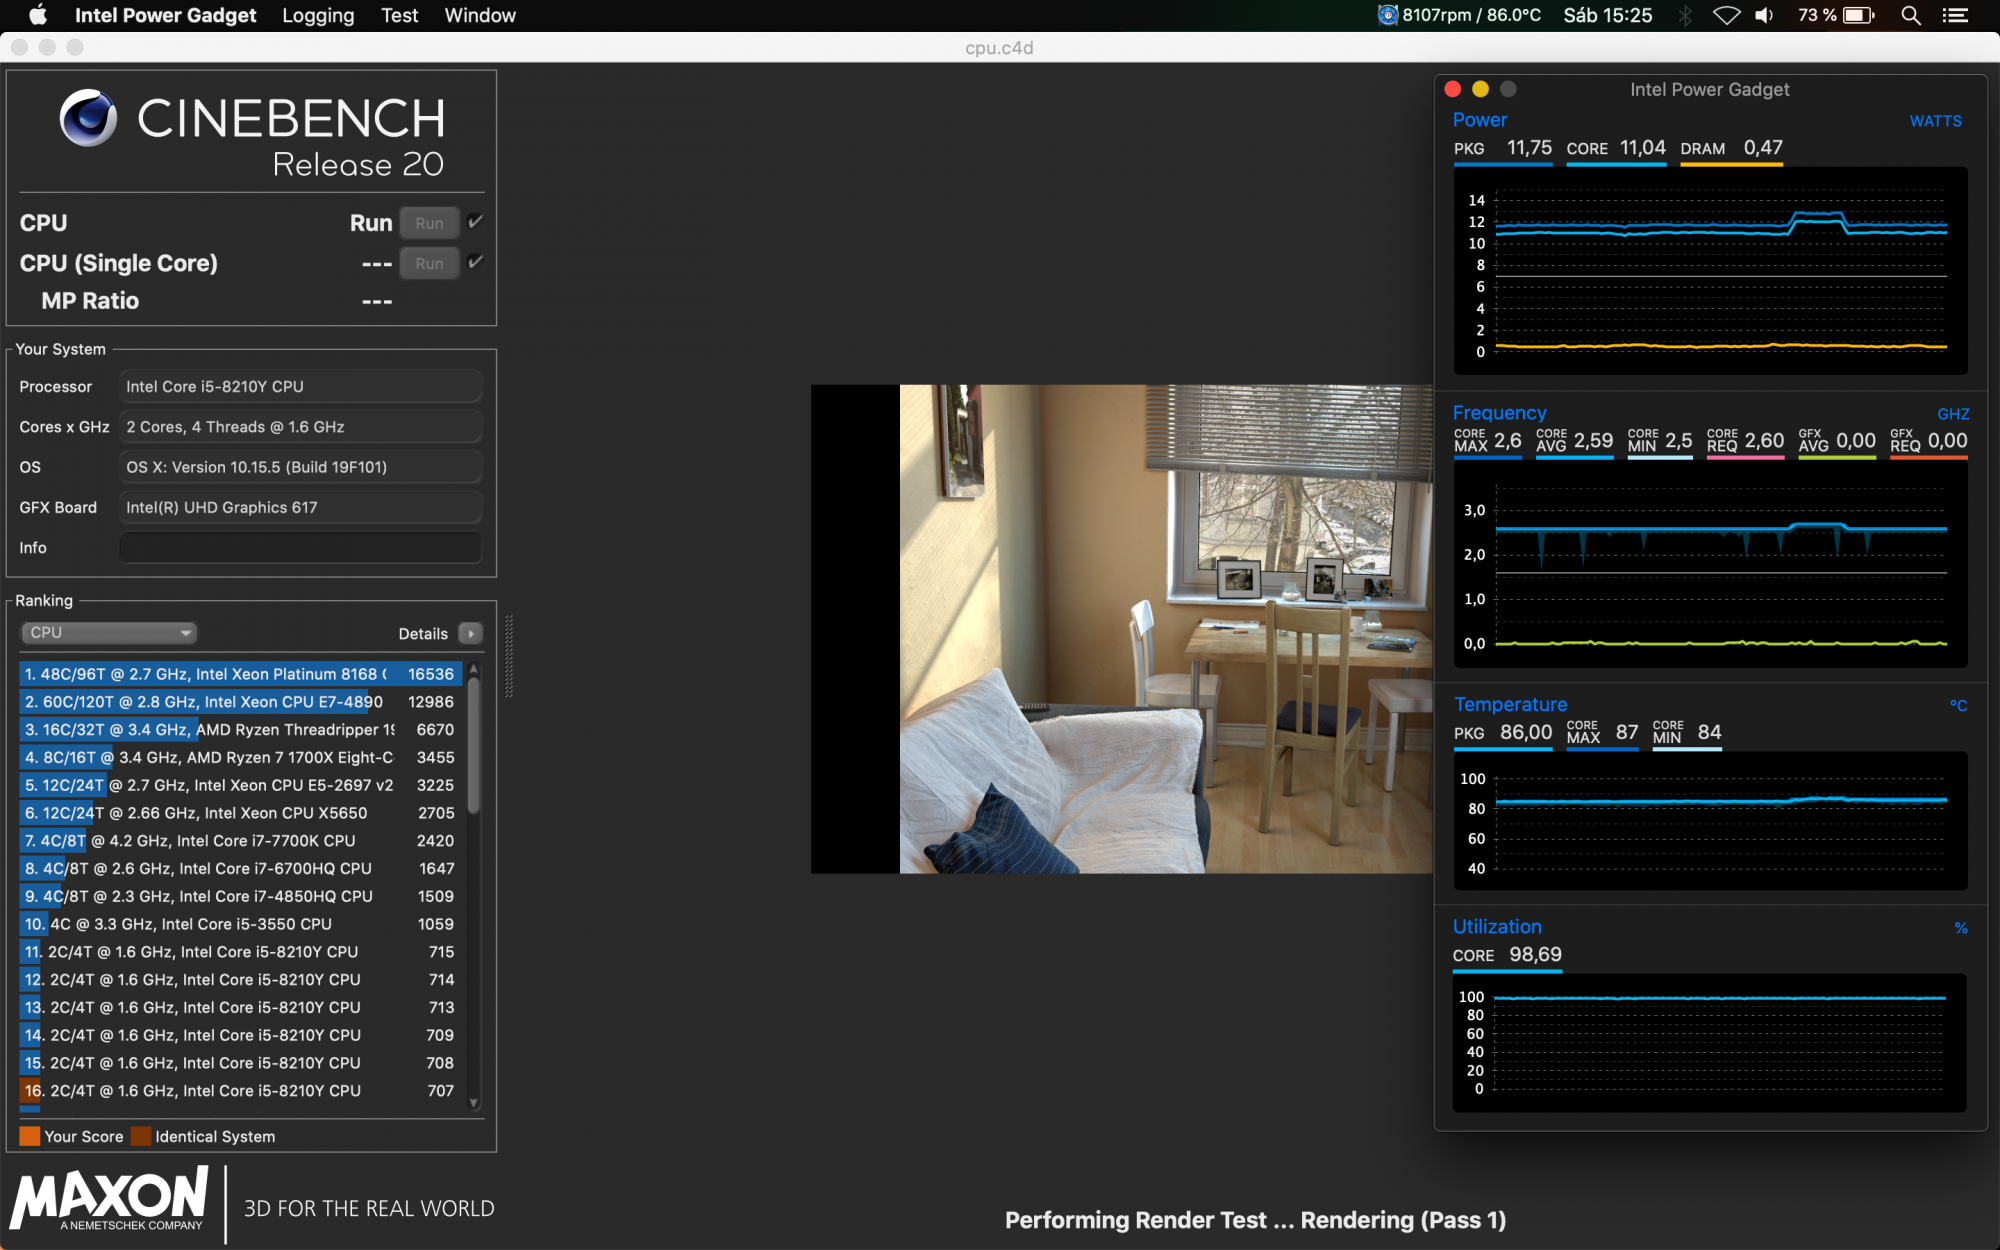Click the volume speaker menu bar icon
The height and width of the screenshot is (1250, 2000).
point(1765,15)
